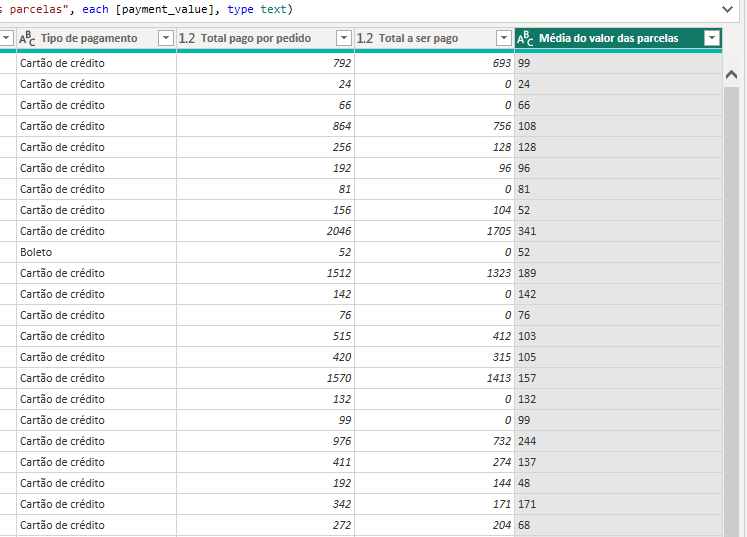The width and height of the screenshot is (747, 537).
Task: Click inside the formula bar text
Action: point(146,9)
